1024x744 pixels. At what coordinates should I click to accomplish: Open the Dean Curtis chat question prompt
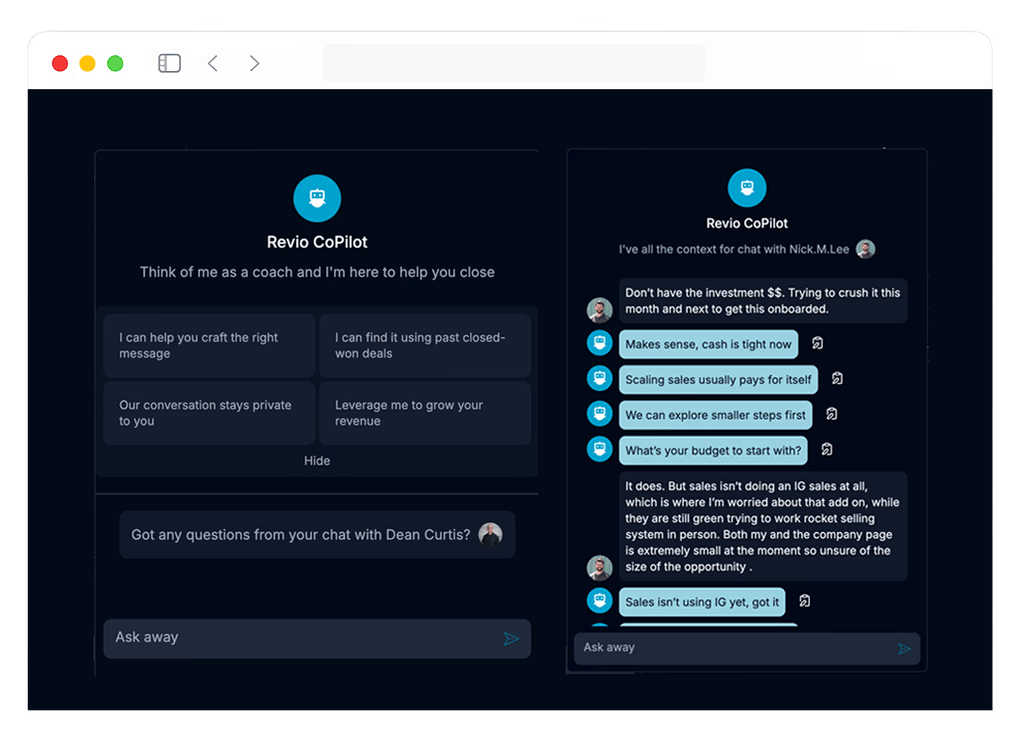[317, 534]
